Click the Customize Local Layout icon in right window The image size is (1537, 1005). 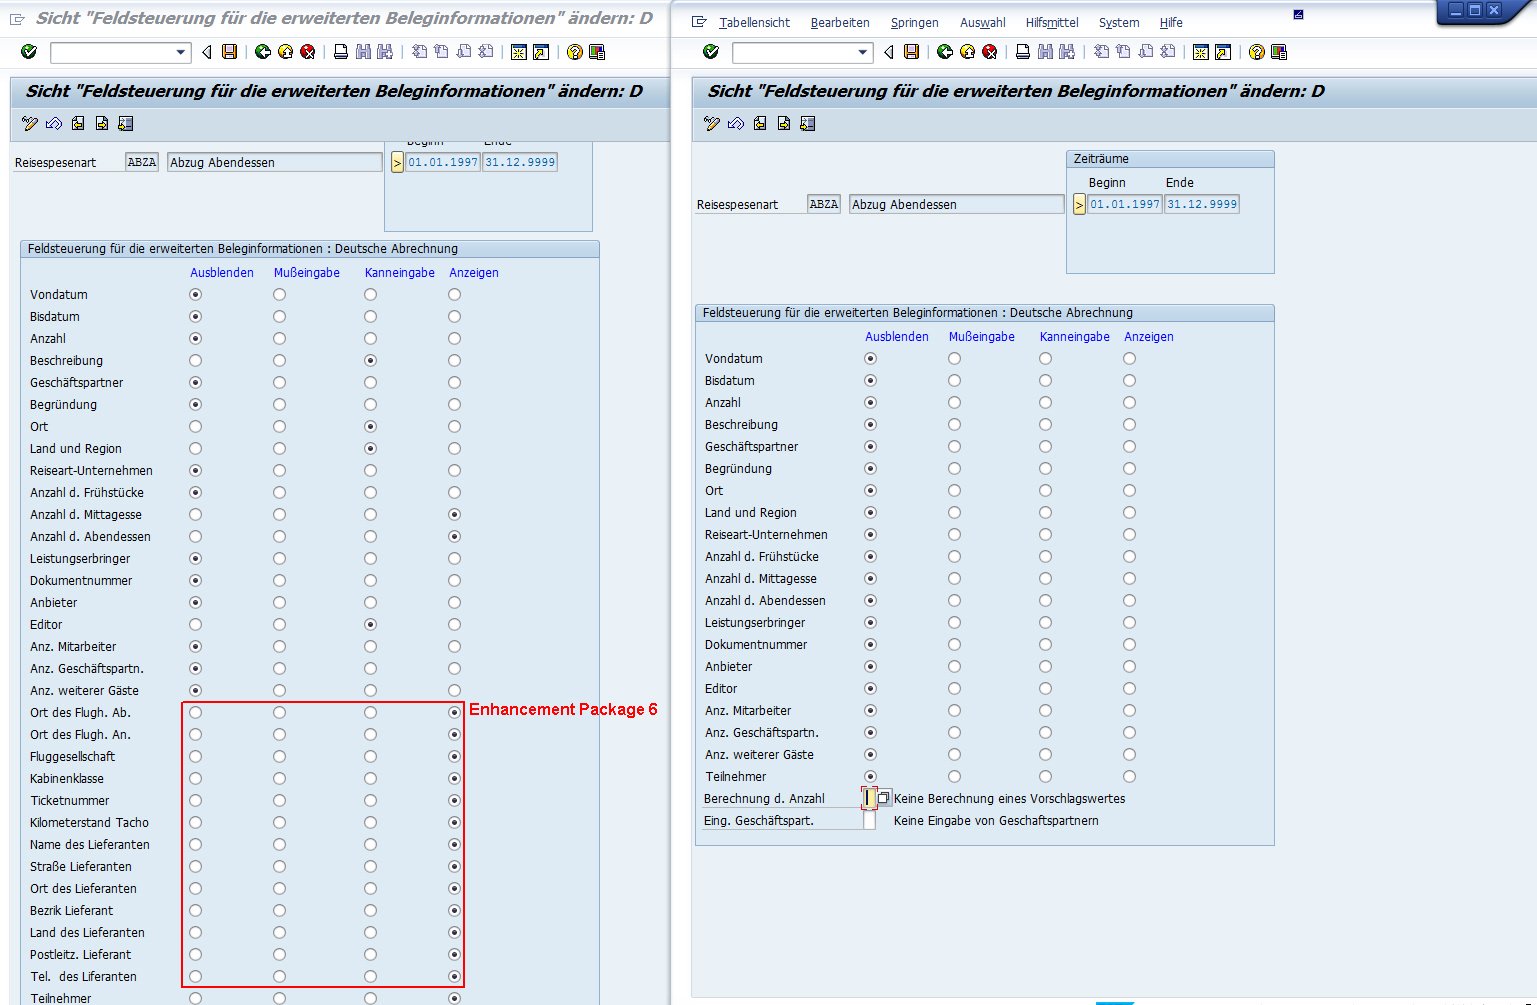tap(1278, 52)
